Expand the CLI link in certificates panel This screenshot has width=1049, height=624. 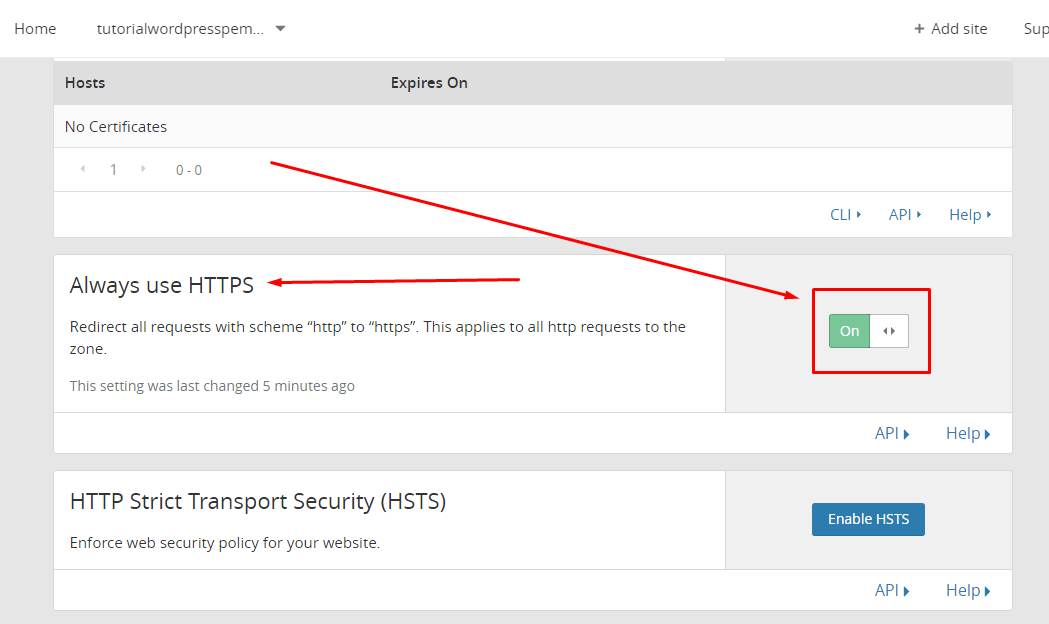pos(846,215)
